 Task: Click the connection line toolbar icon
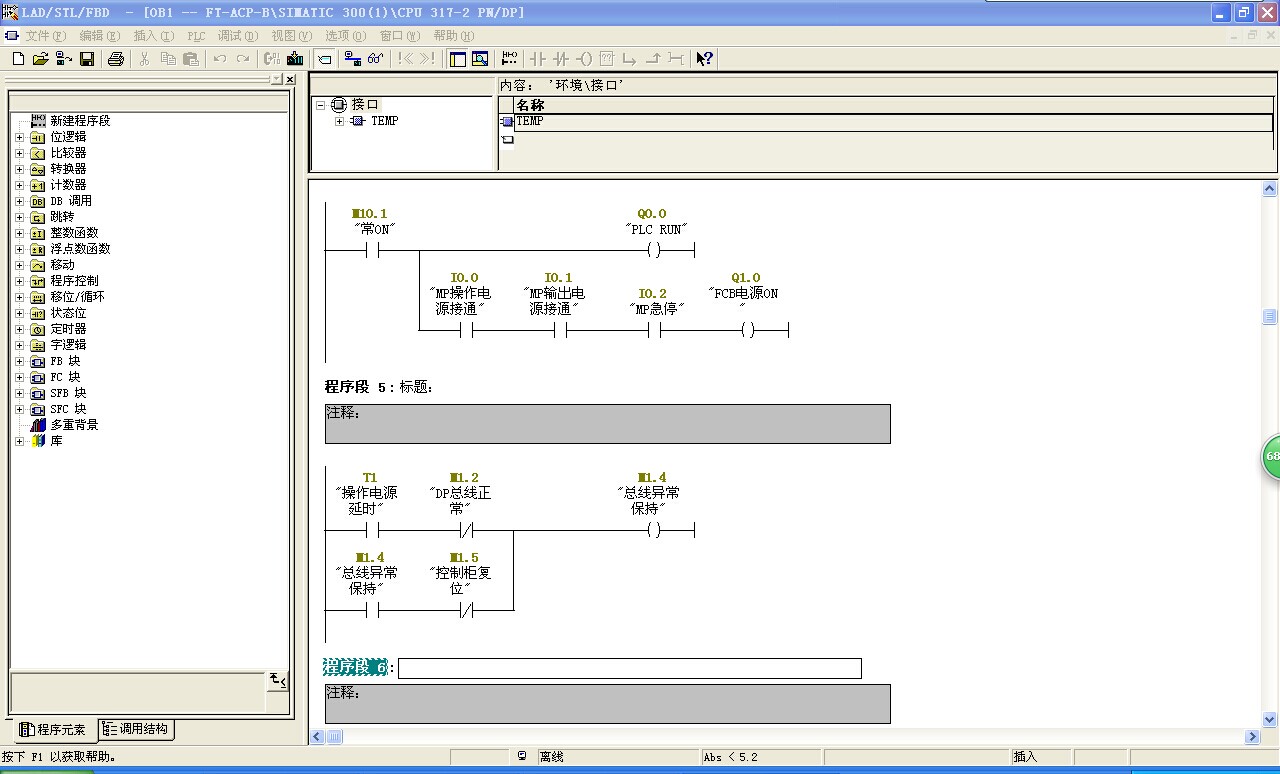point(676,59)
